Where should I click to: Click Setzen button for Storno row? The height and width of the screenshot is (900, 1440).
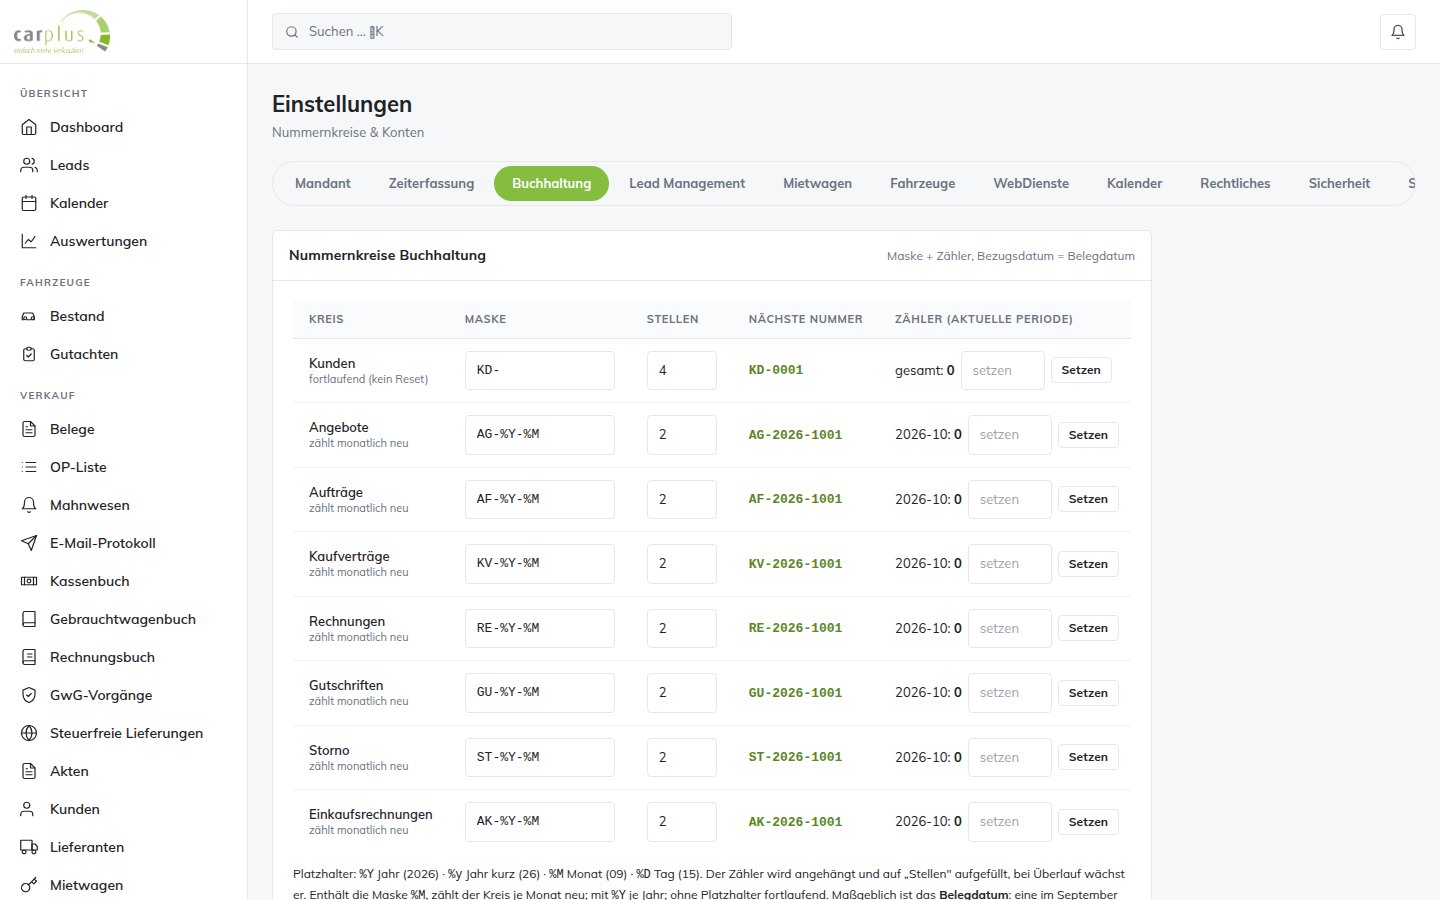(x=1088, y=757)
